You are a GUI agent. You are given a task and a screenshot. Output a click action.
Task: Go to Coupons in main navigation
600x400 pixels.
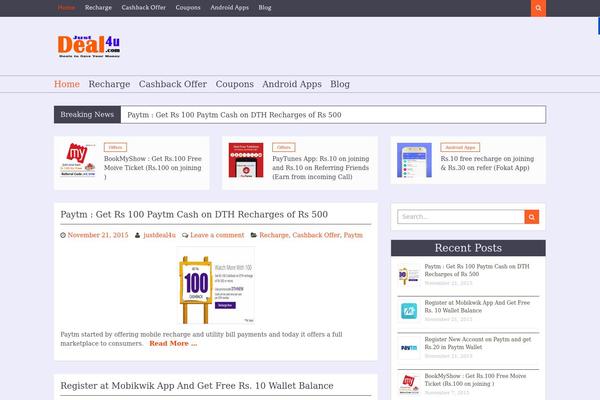click(x=235, y=84)
